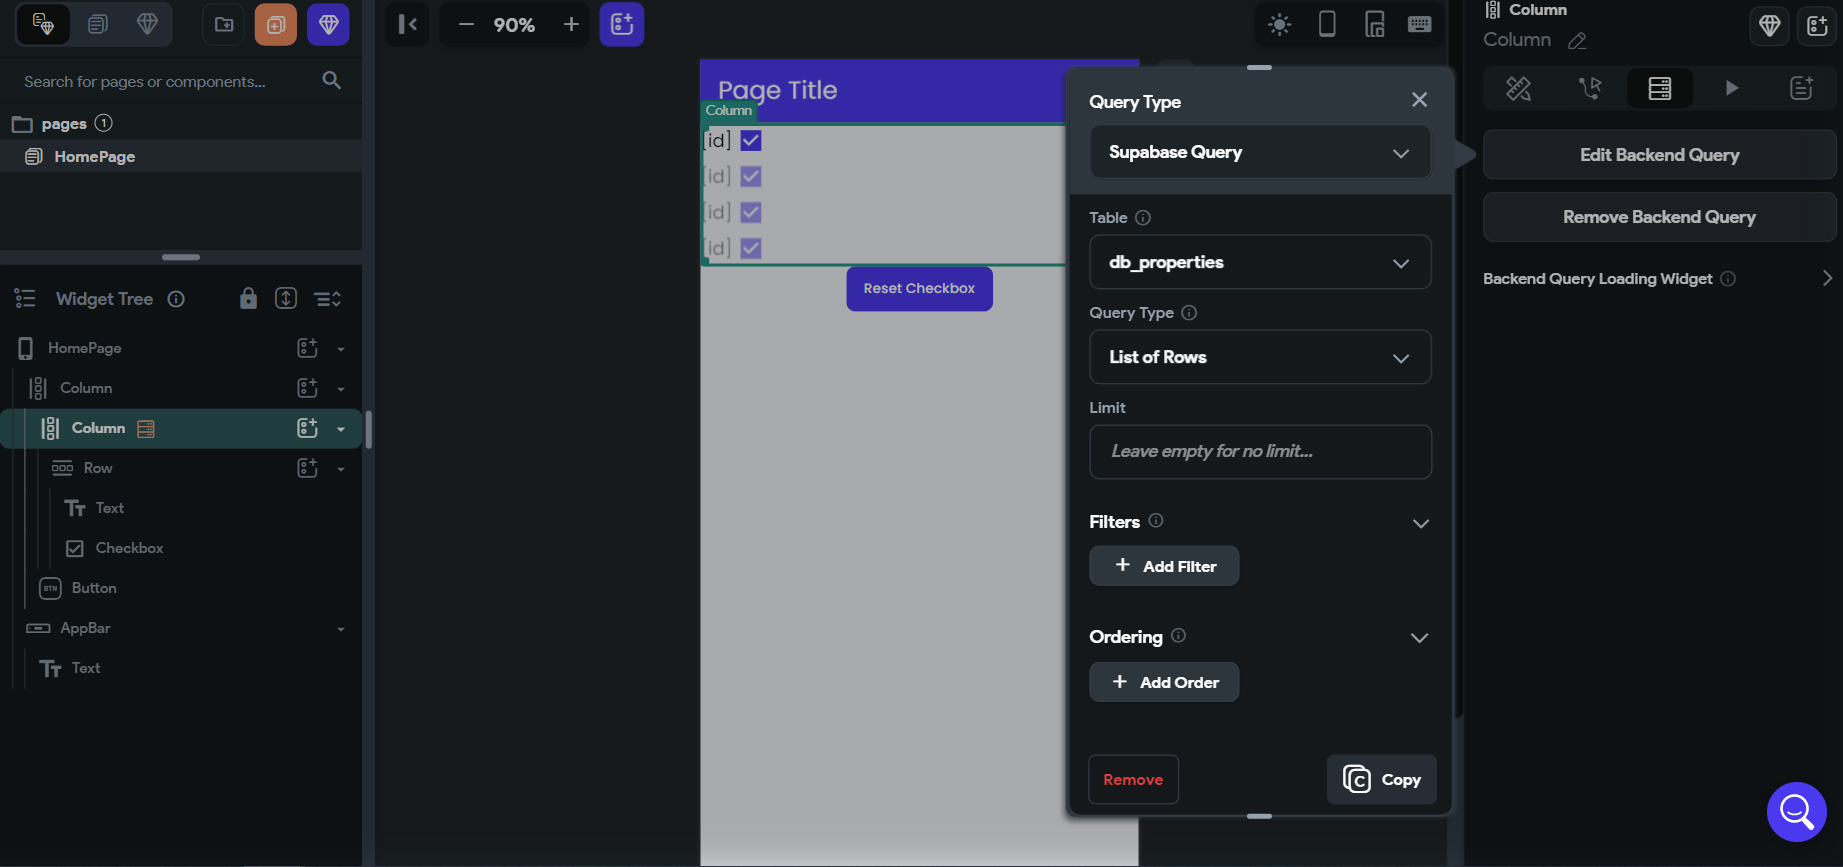This screenshot has width=1843, height=867.
Task: Open the Supabase Query type dropdown
Action: click(x=1260, y=152)
